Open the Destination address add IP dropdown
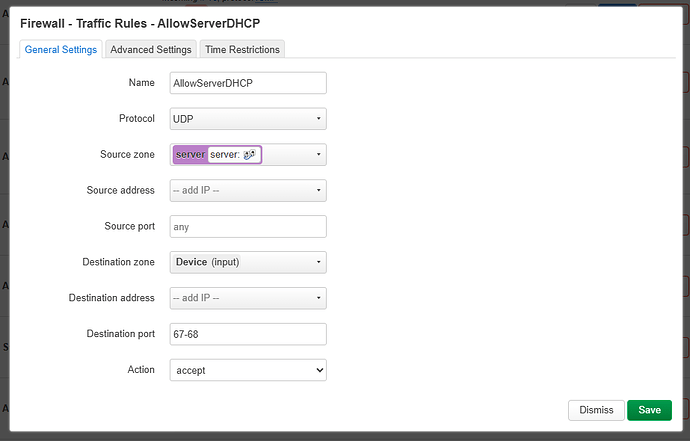 [248, 298]
